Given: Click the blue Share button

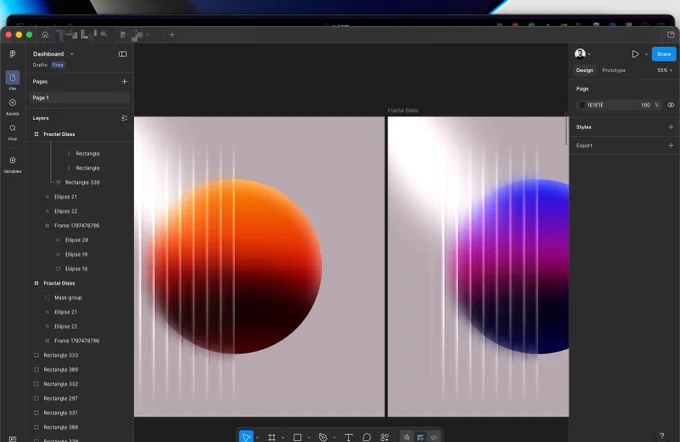Looking at the screenshot, I should pos(664,54).
